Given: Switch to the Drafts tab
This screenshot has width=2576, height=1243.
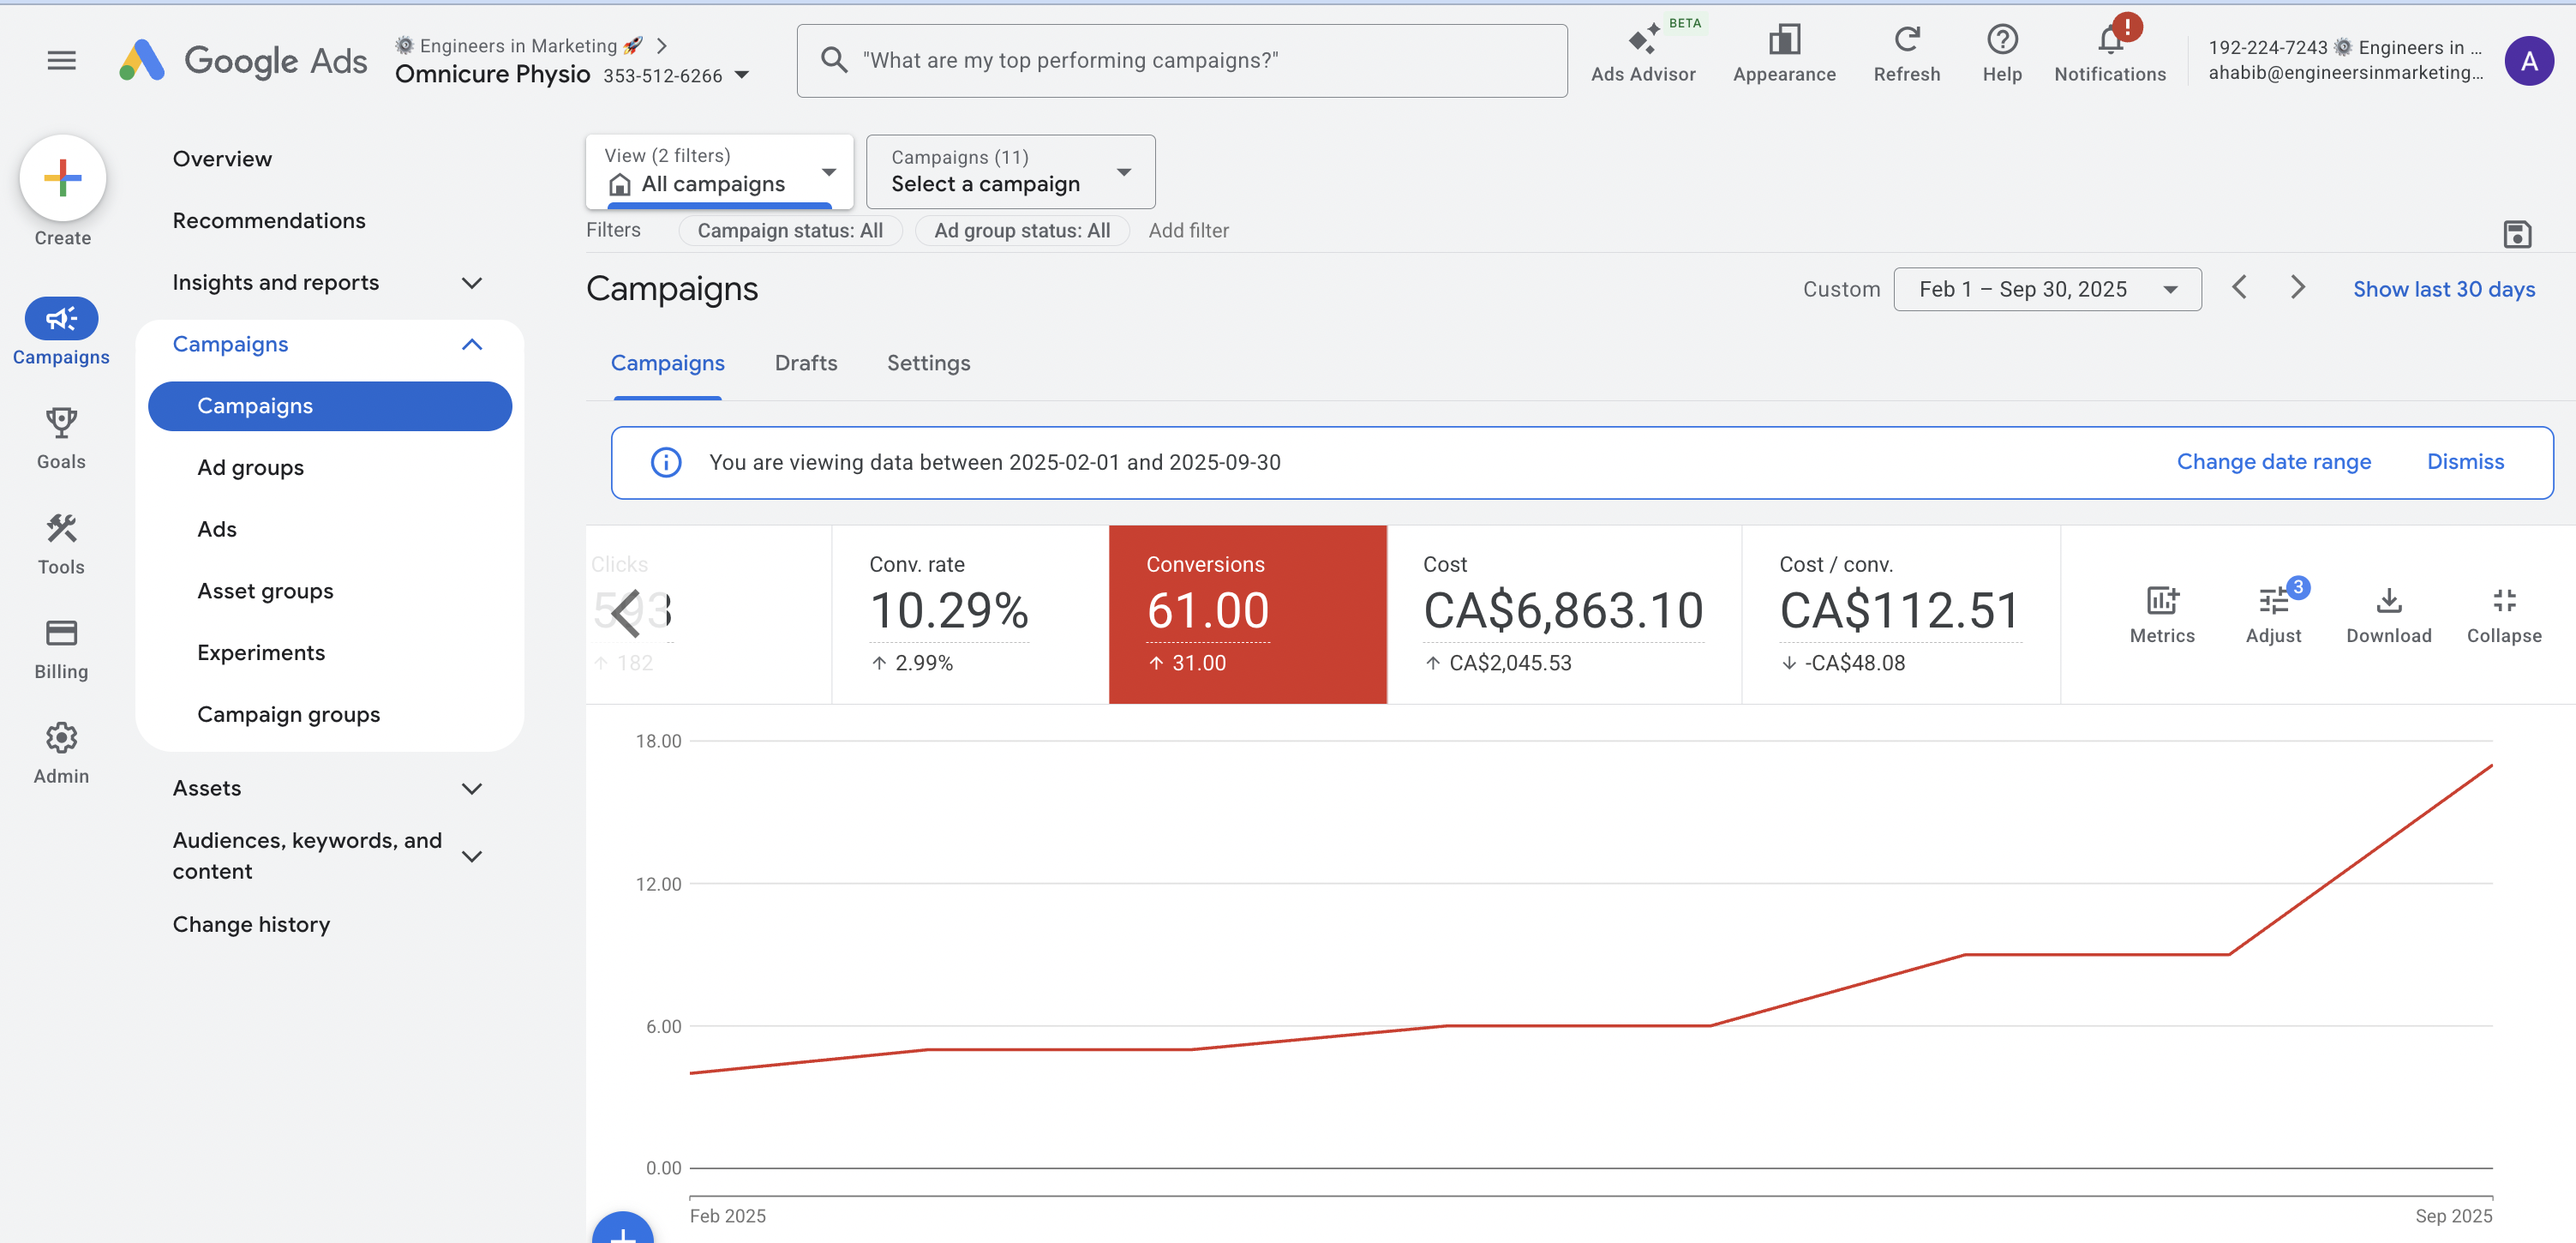Looking at the screenshot, I should (x=805, y=363).
